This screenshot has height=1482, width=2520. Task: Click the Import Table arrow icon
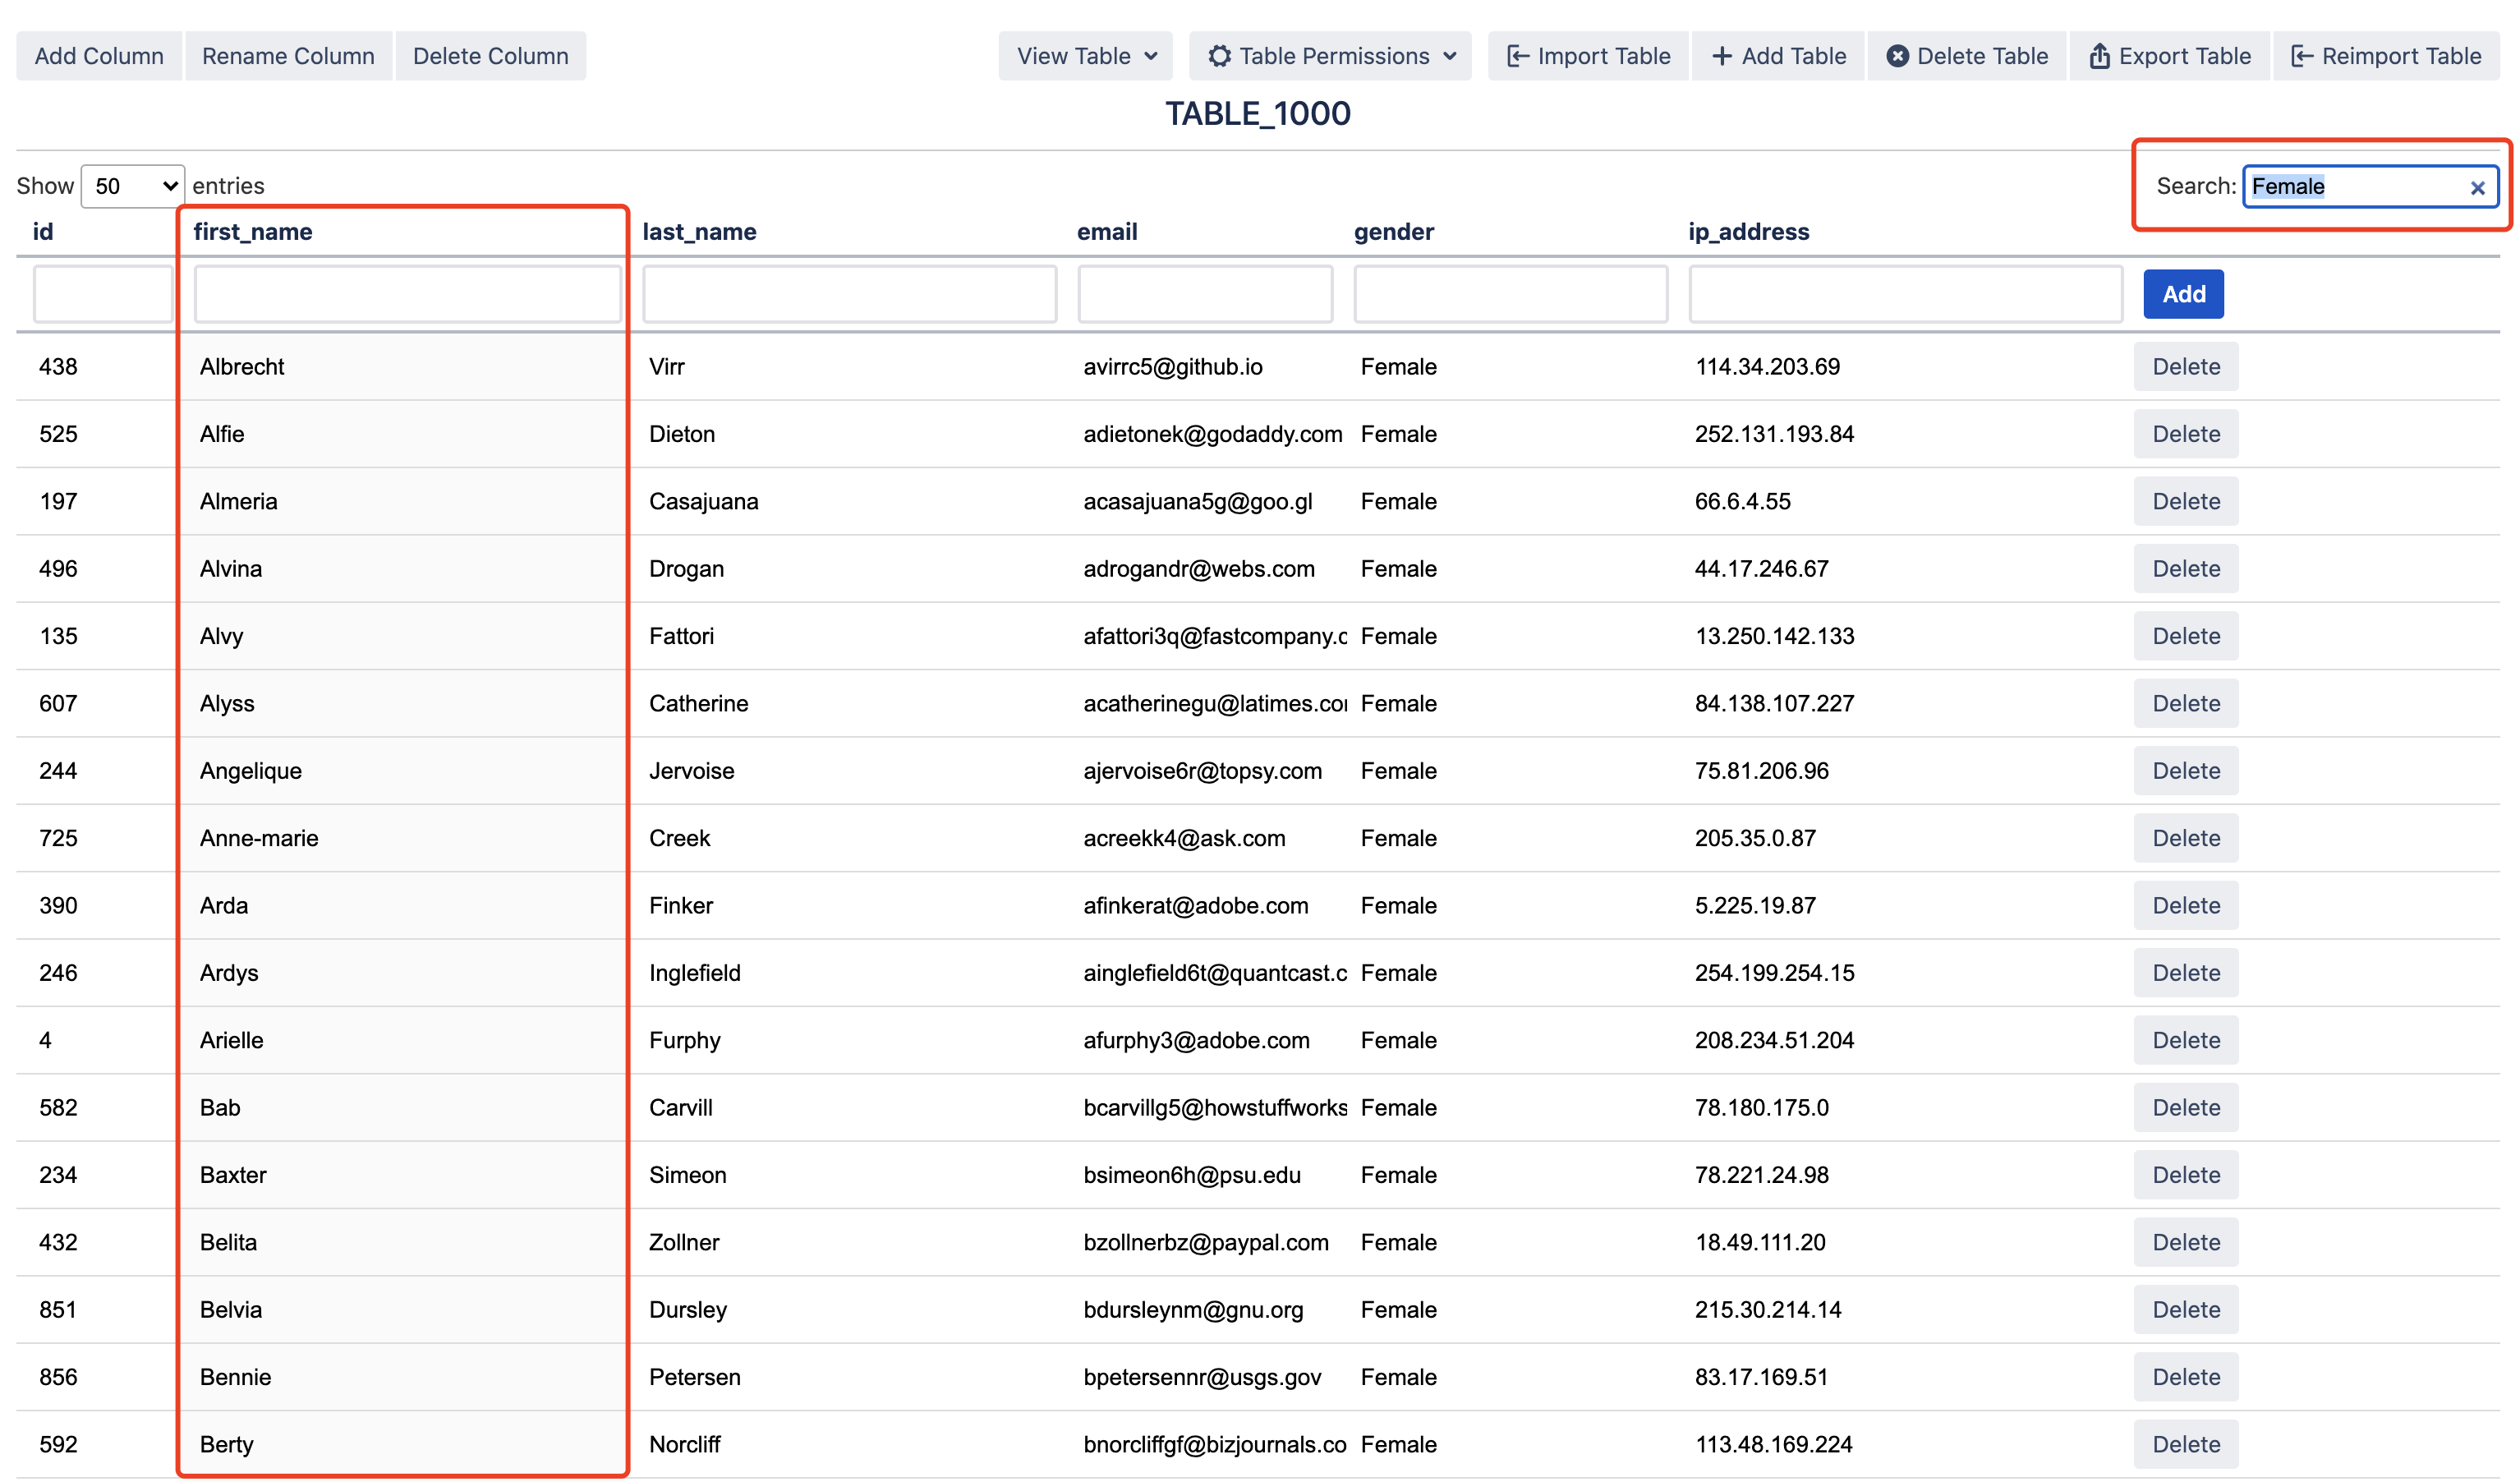click(1517, 56)
